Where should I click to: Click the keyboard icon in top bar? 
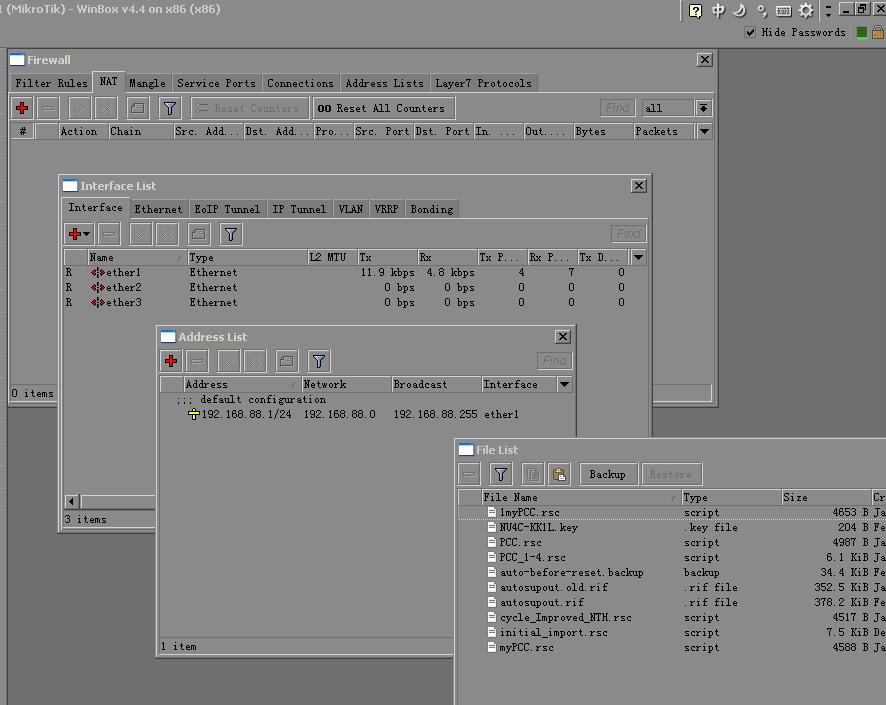click(784, 11)
